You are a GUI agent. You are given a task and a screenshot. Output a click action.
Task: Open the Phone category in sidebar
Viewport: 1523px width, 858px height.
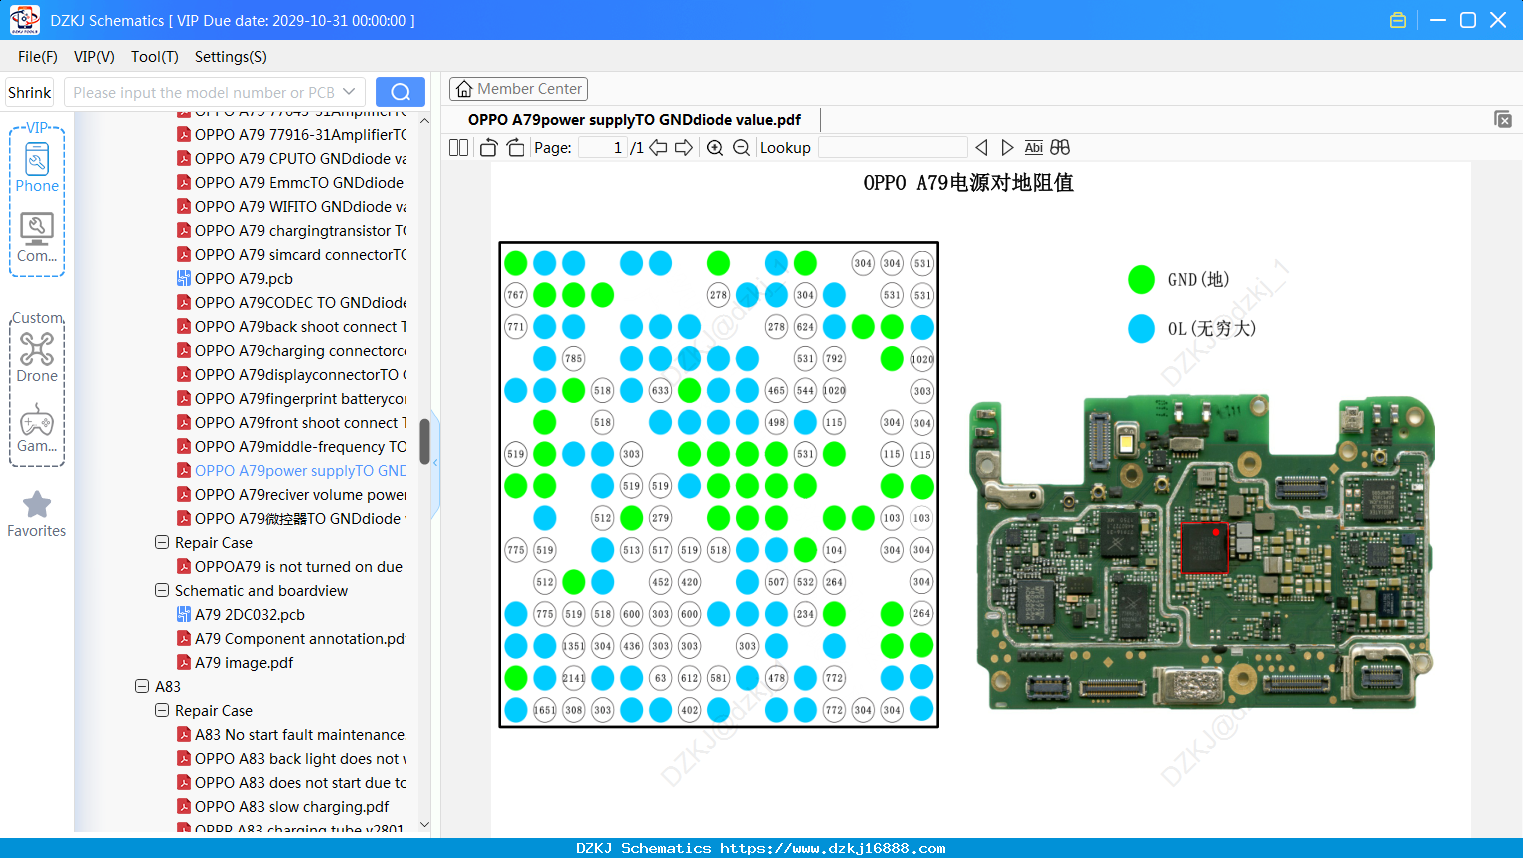point(37,167)
